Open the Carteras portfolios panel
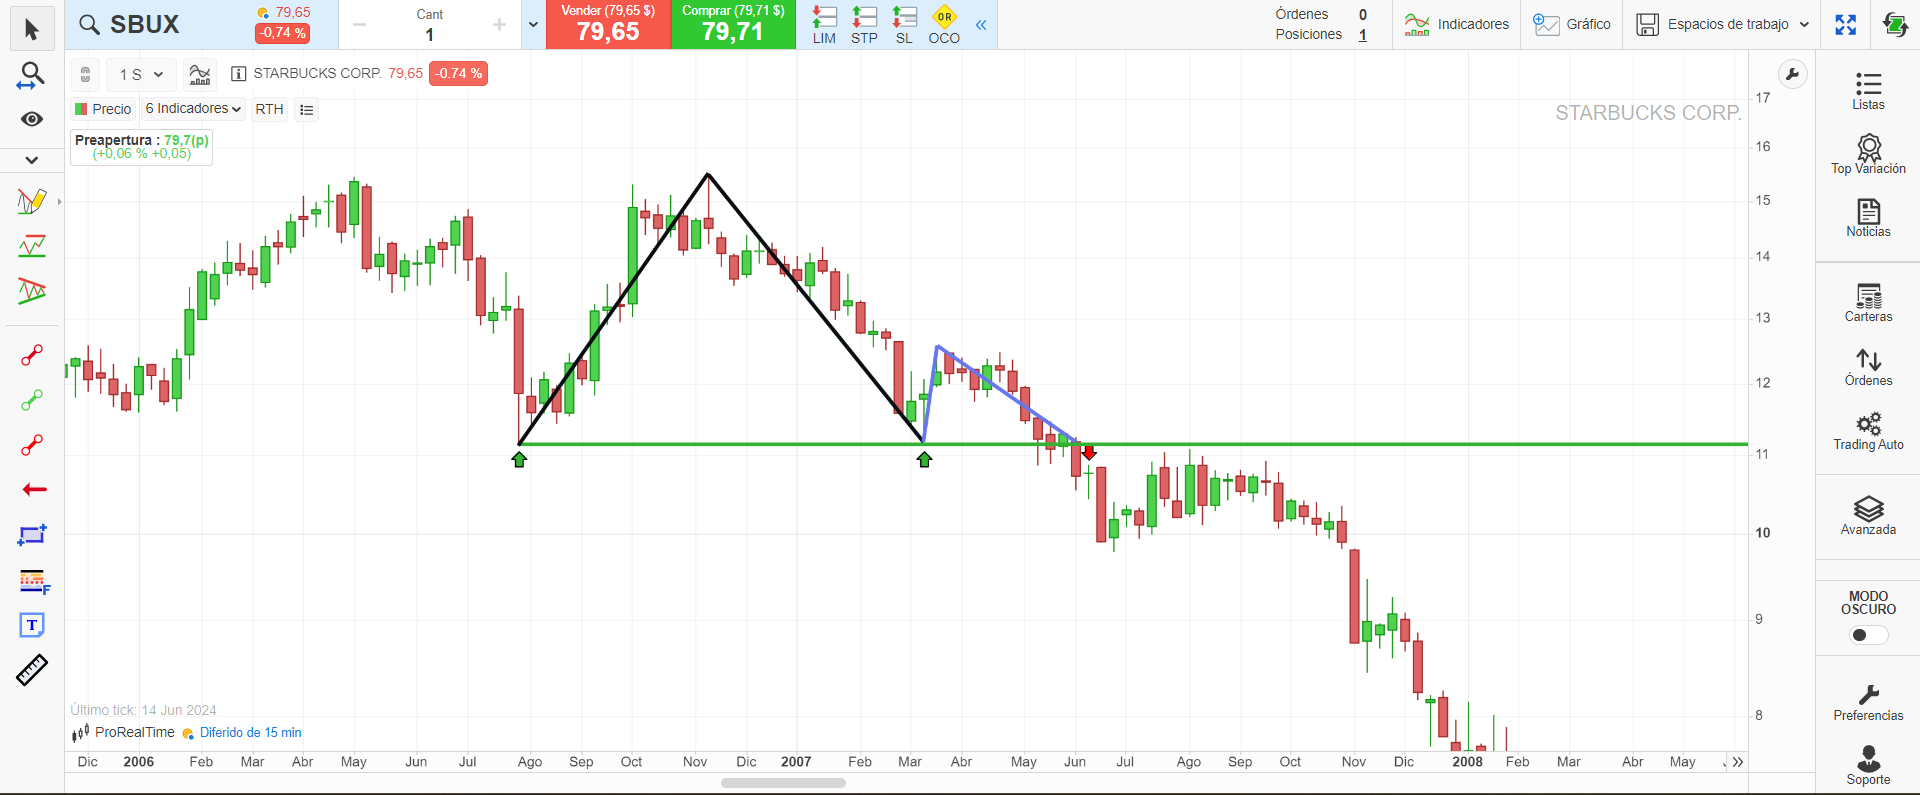Viewport: 1920px width, 795px height. coord(1868,302)
